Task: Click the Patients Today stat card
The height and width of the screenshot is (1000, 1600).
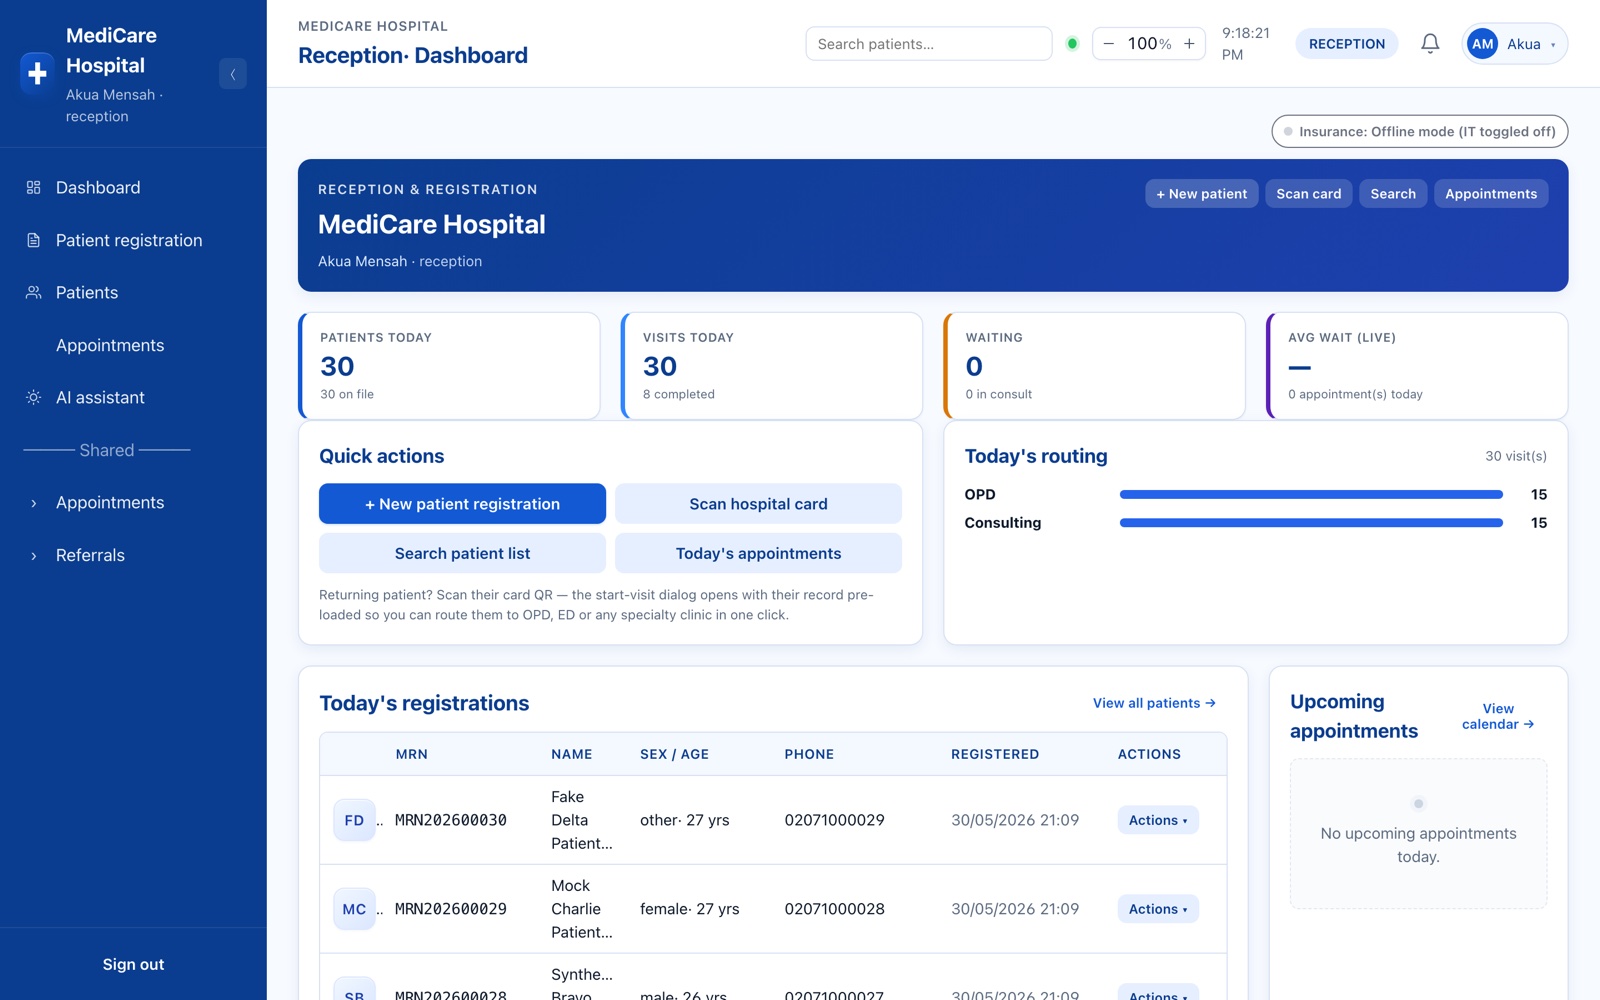Action: [x=449, y=366]
